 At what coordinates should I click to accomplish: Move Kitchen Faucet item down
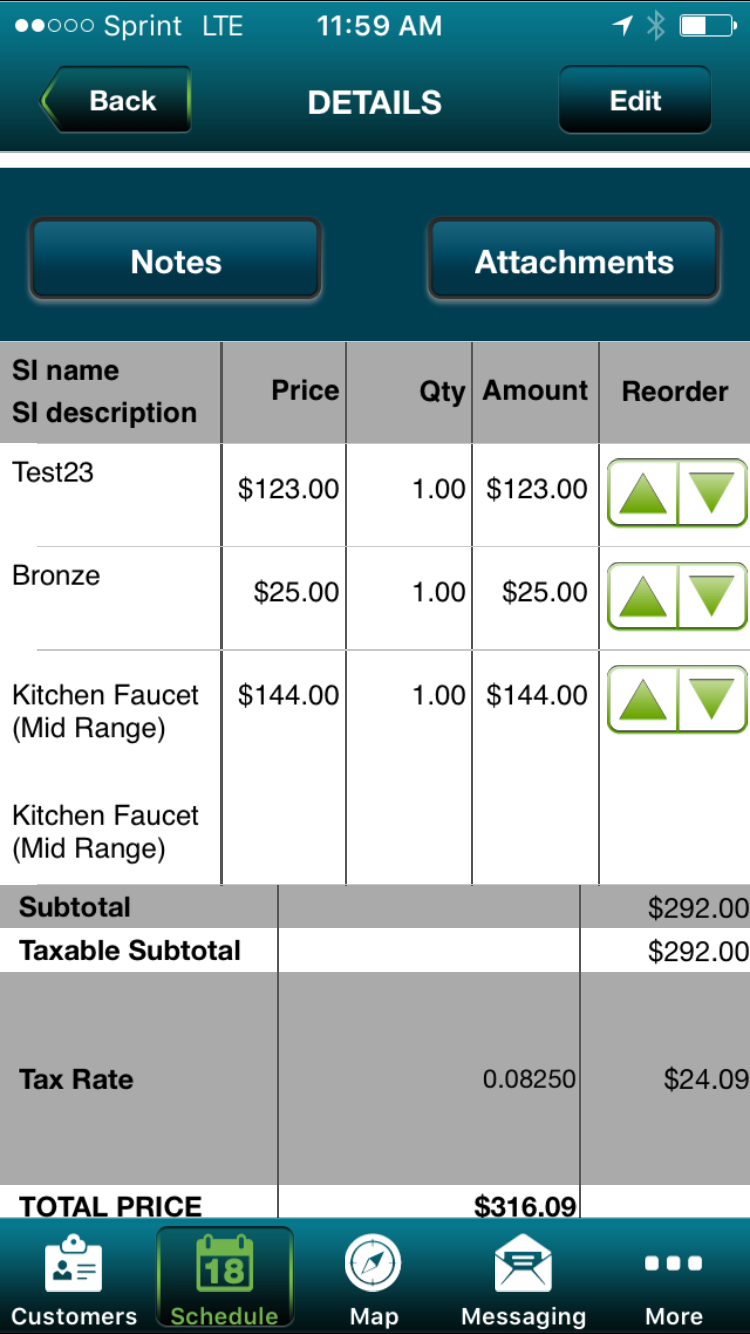coord(712,699)
